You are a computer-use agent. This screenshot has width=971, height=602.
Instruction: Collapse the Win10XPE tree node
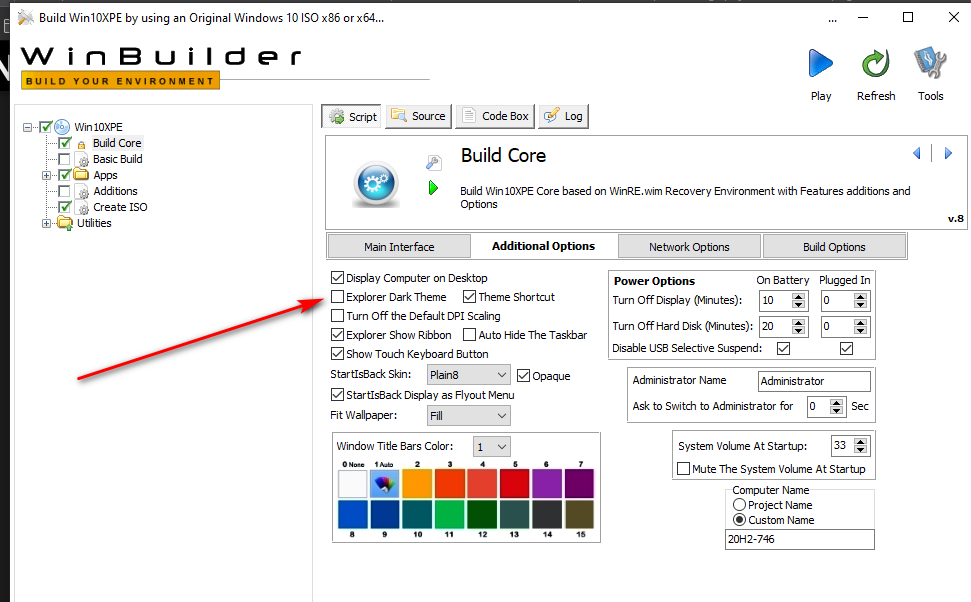tap(27, 127)
